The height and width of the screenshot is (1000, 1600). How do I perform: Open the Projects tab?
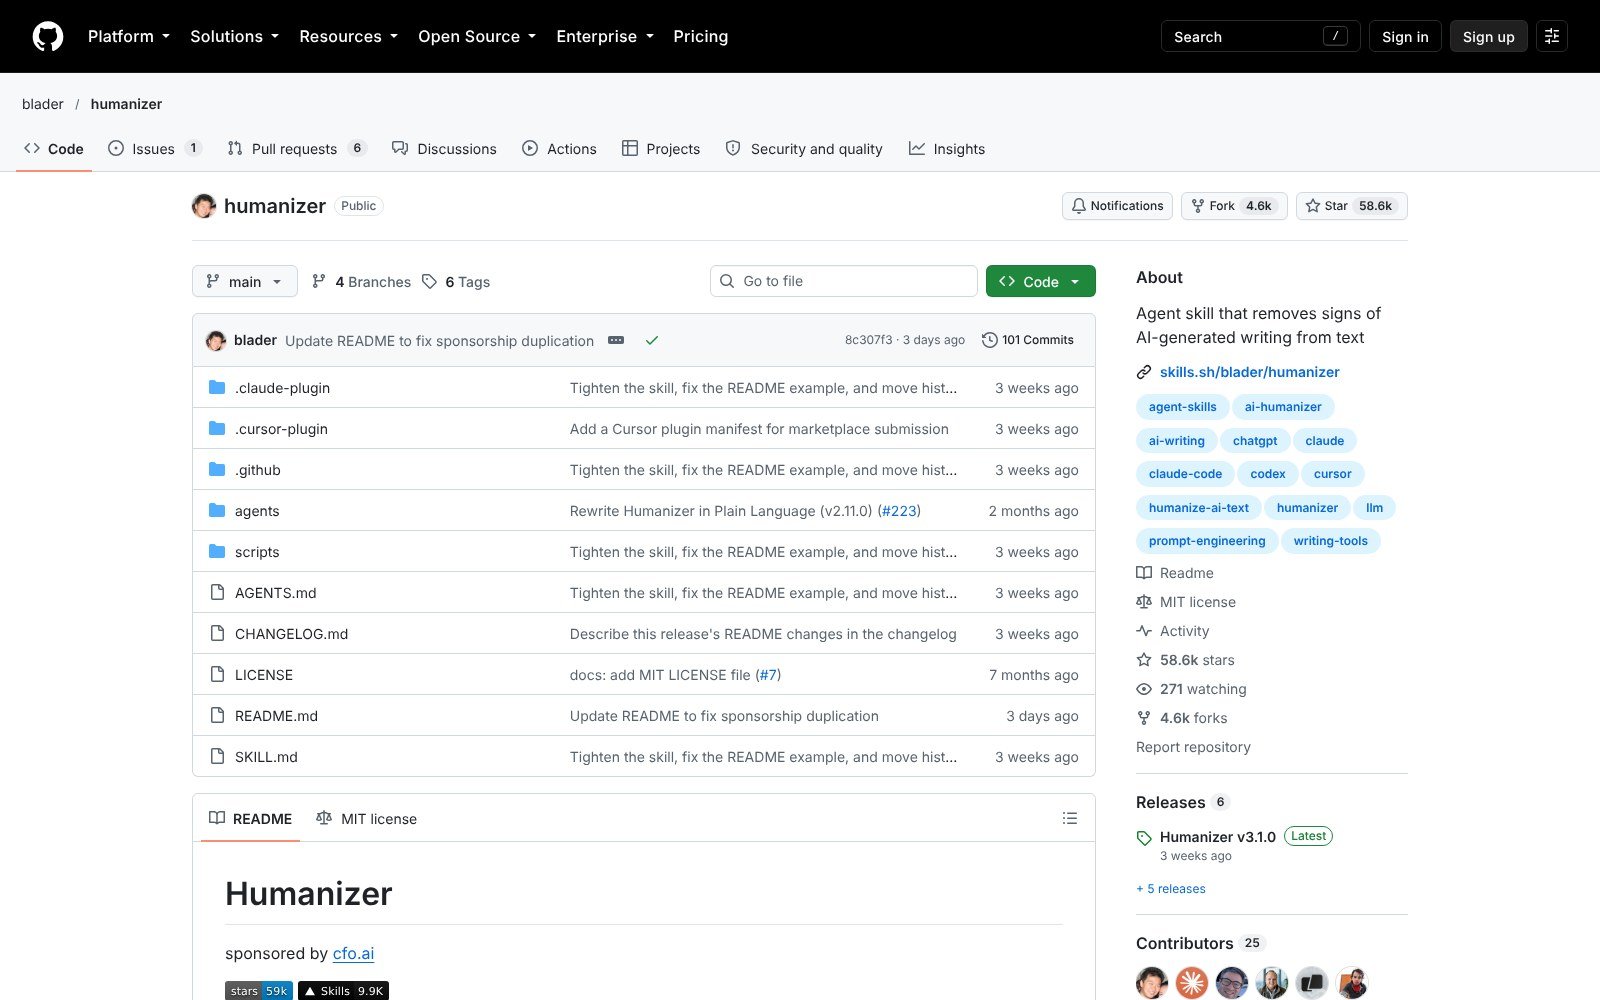(661, 148)
